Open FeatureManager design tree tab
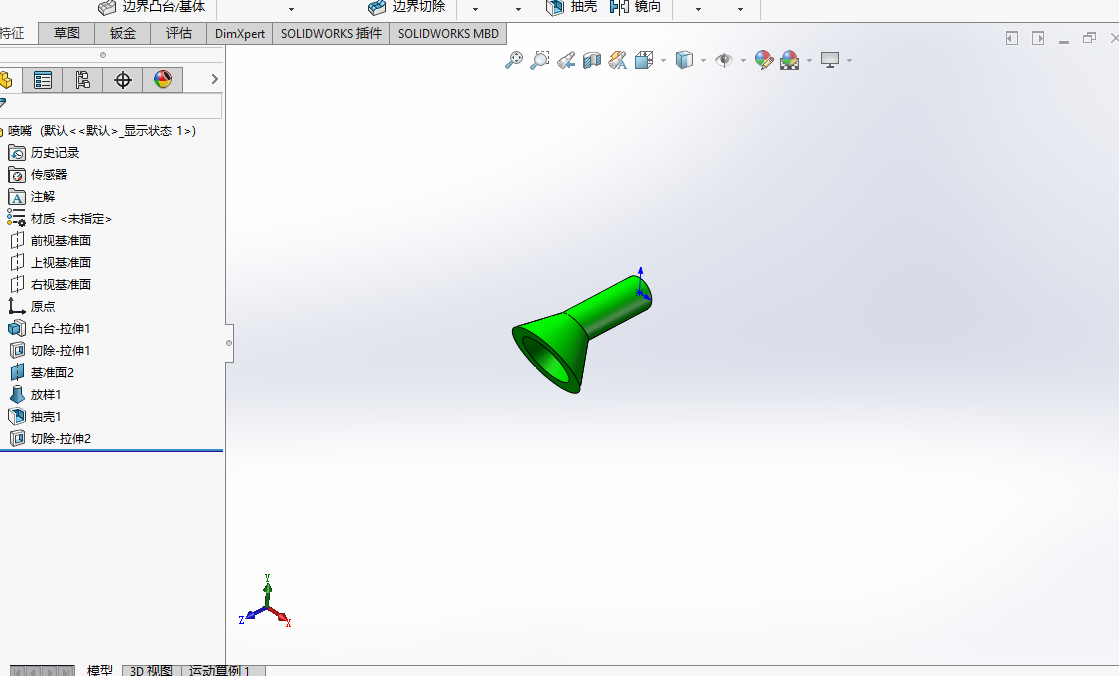This screenshot has height=676, width=1119. [9, 80]
